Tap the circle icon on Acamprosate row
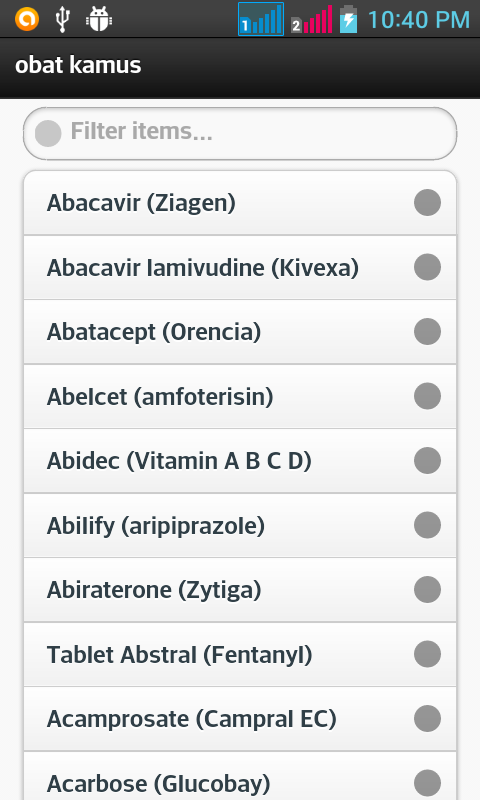The image size is (480, 800). 427,719
